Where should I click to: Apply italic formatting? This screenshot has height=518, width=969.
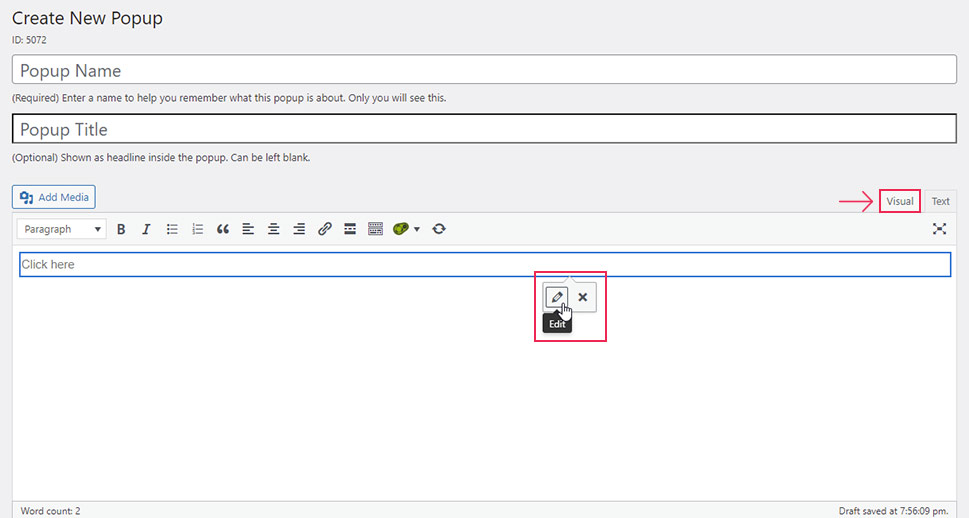coord(146,229)
